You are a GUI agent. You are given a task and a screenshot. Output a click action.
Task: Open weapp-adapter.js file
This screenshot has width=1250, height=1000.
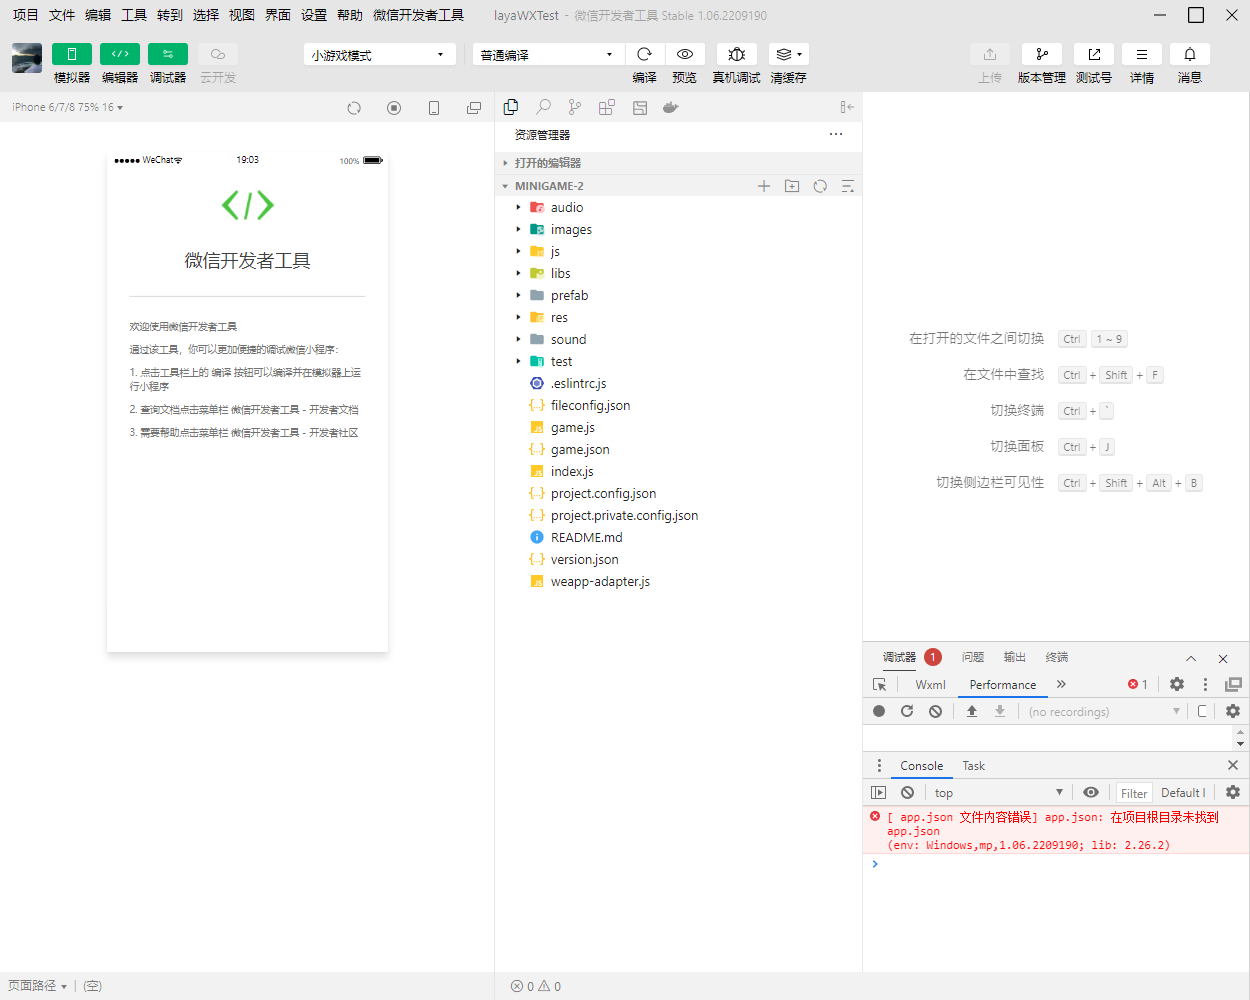[678, 581]
